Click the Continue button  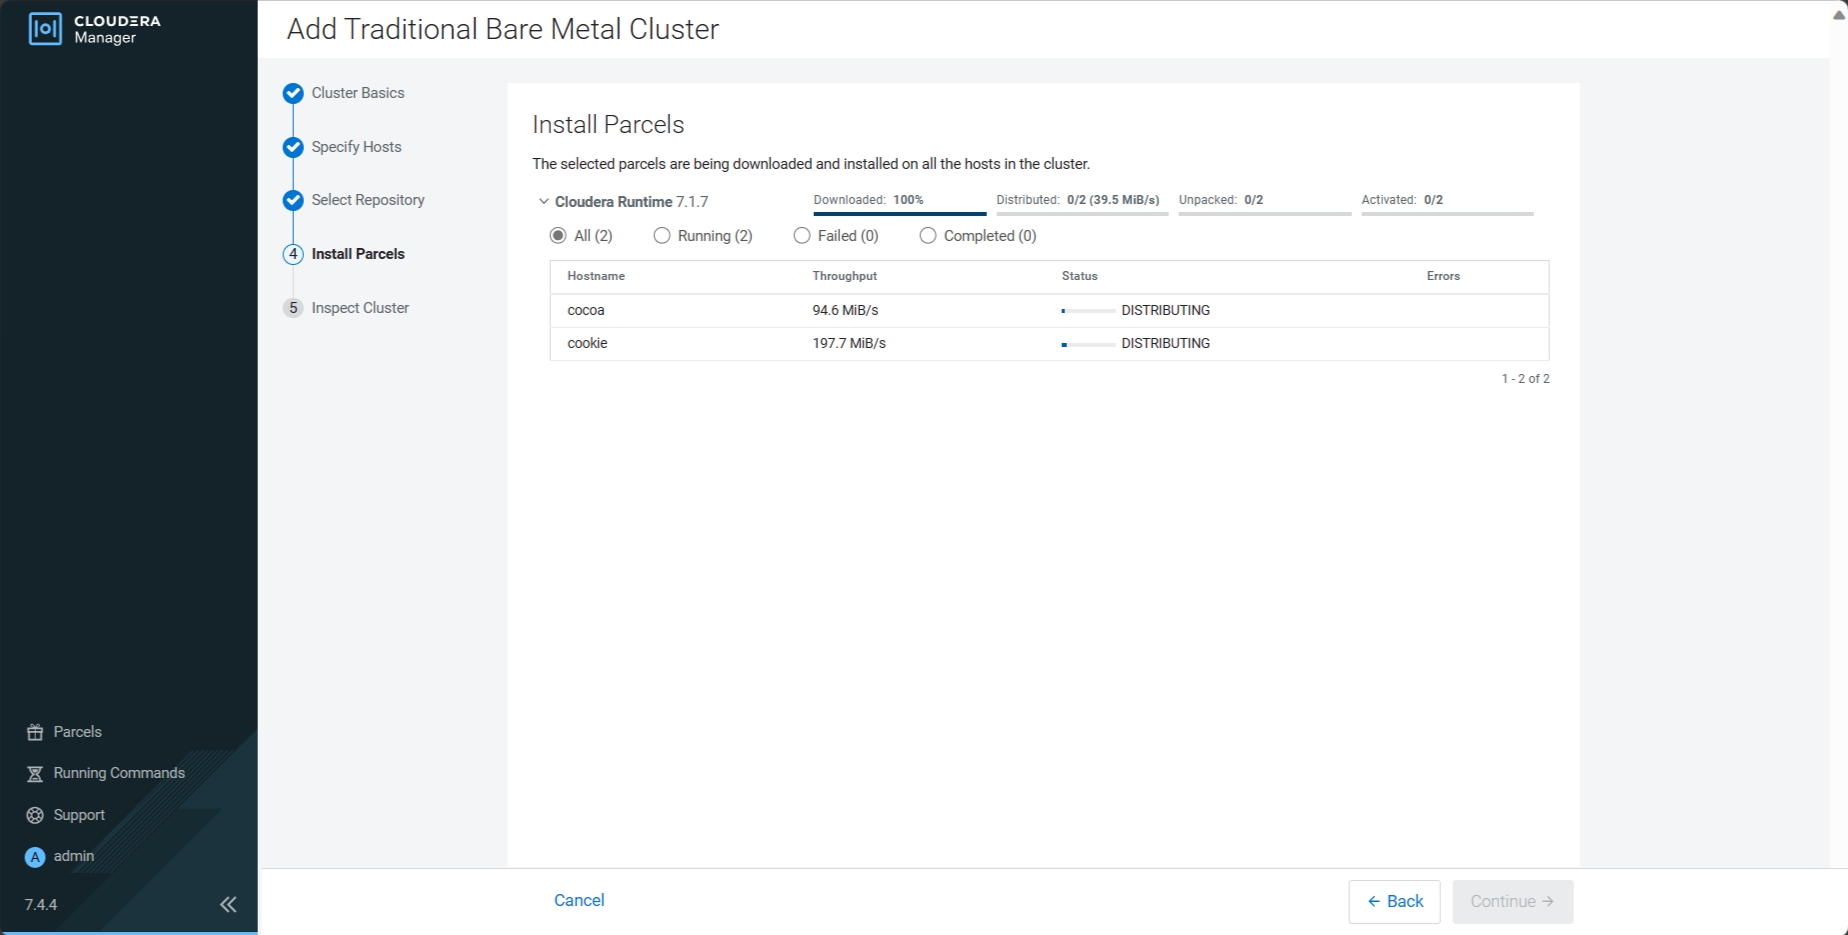1512,902
